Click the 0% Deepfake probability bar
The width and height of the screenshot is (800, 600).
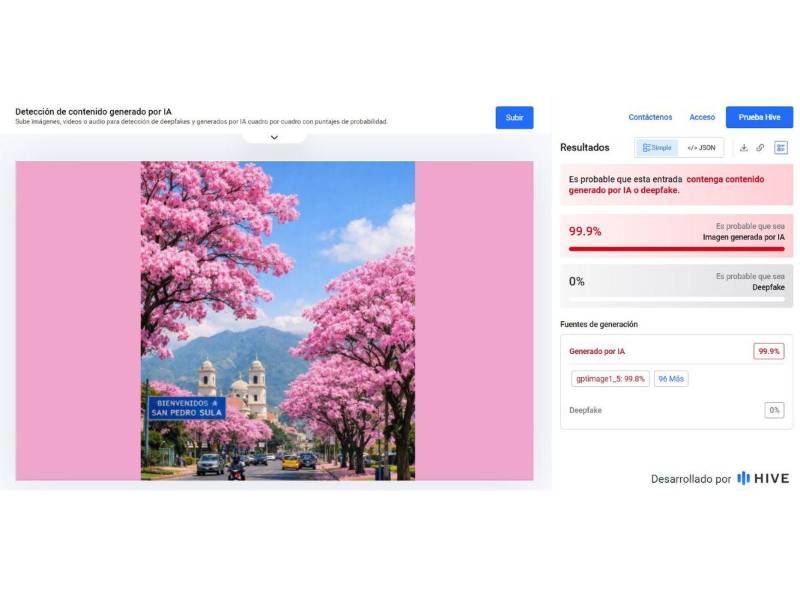pyautogui.click(x=677, y=298)
